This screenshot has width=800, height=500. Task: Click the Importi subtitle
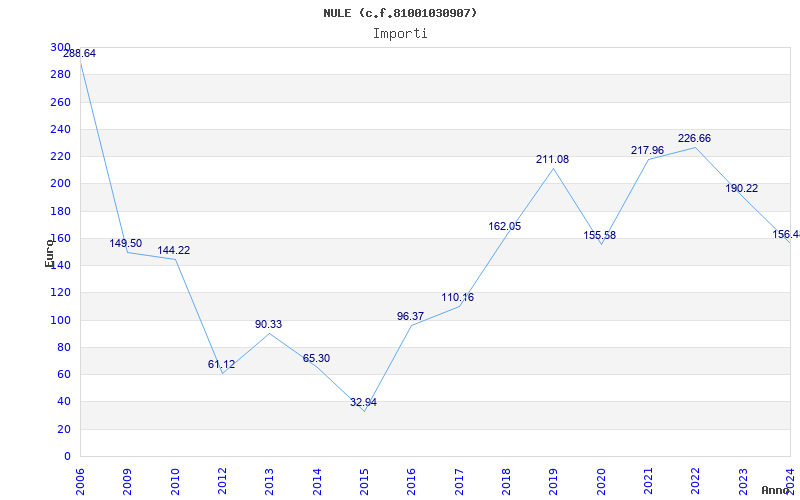pos(400,34)
